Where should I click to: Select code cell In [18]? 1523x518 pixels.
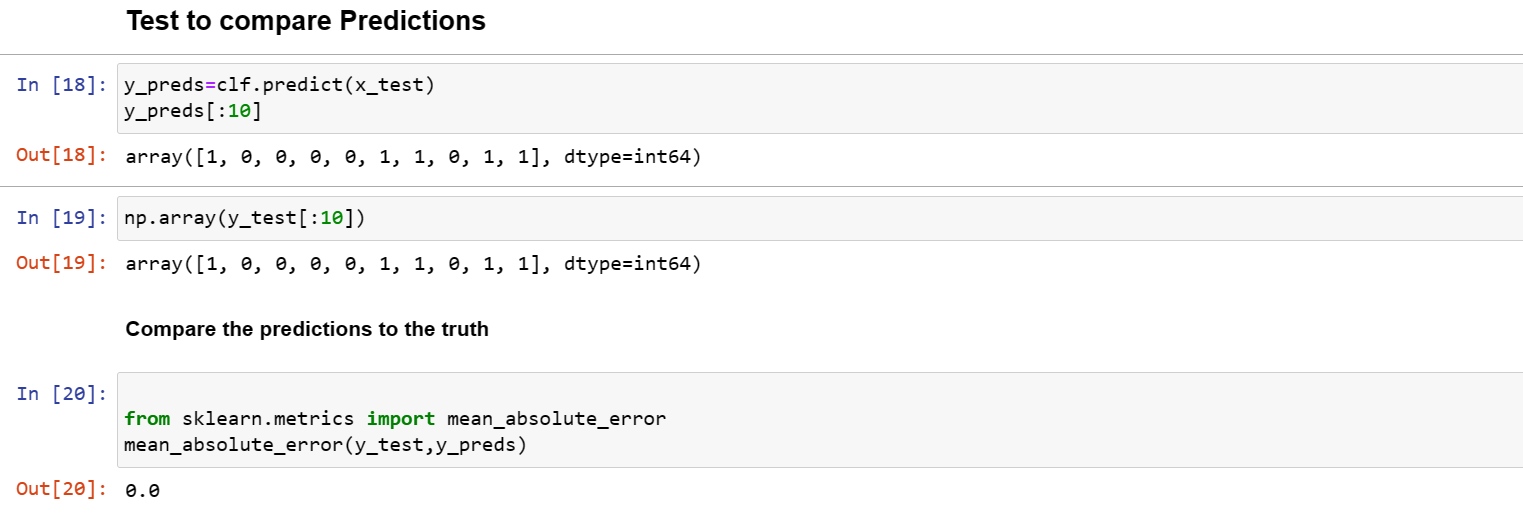pos(820,98)
